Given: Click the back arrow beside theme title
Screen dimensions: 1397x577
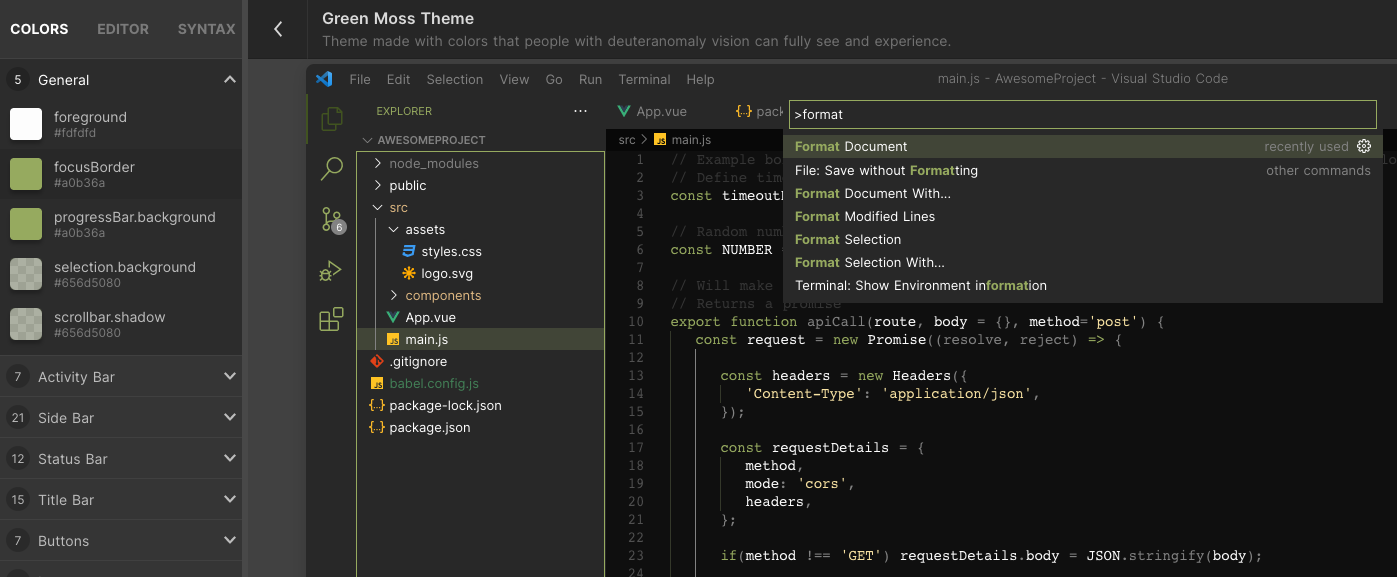Looking at the screenshot, I should [x=278, y=29].
